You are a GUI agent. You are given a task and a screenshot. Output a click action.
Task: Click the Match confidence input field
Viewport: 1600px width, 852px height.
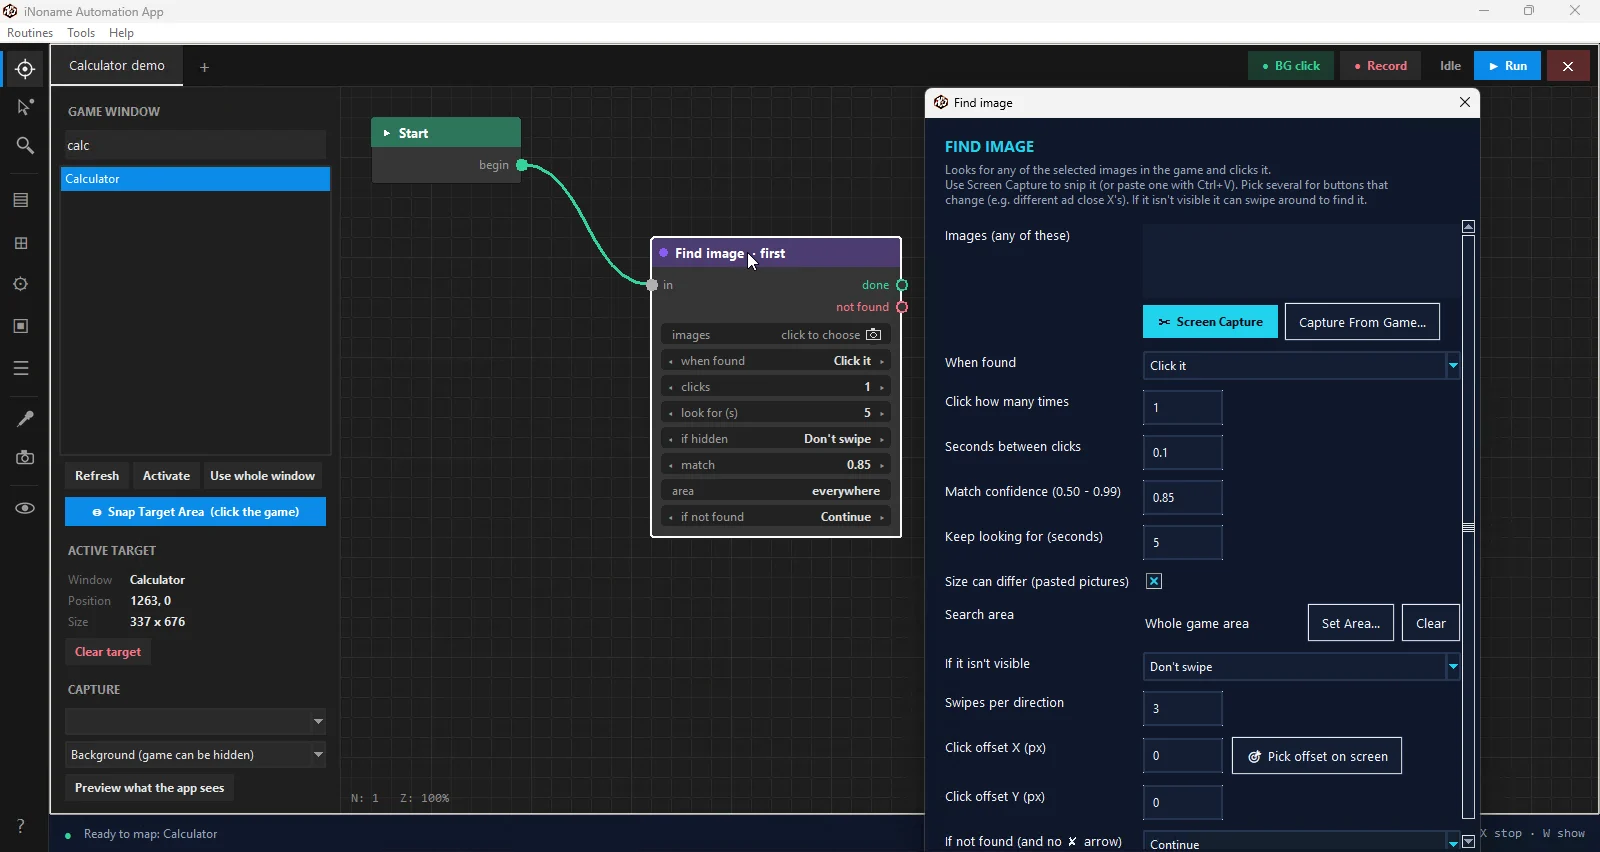[x=1182, y=497]
